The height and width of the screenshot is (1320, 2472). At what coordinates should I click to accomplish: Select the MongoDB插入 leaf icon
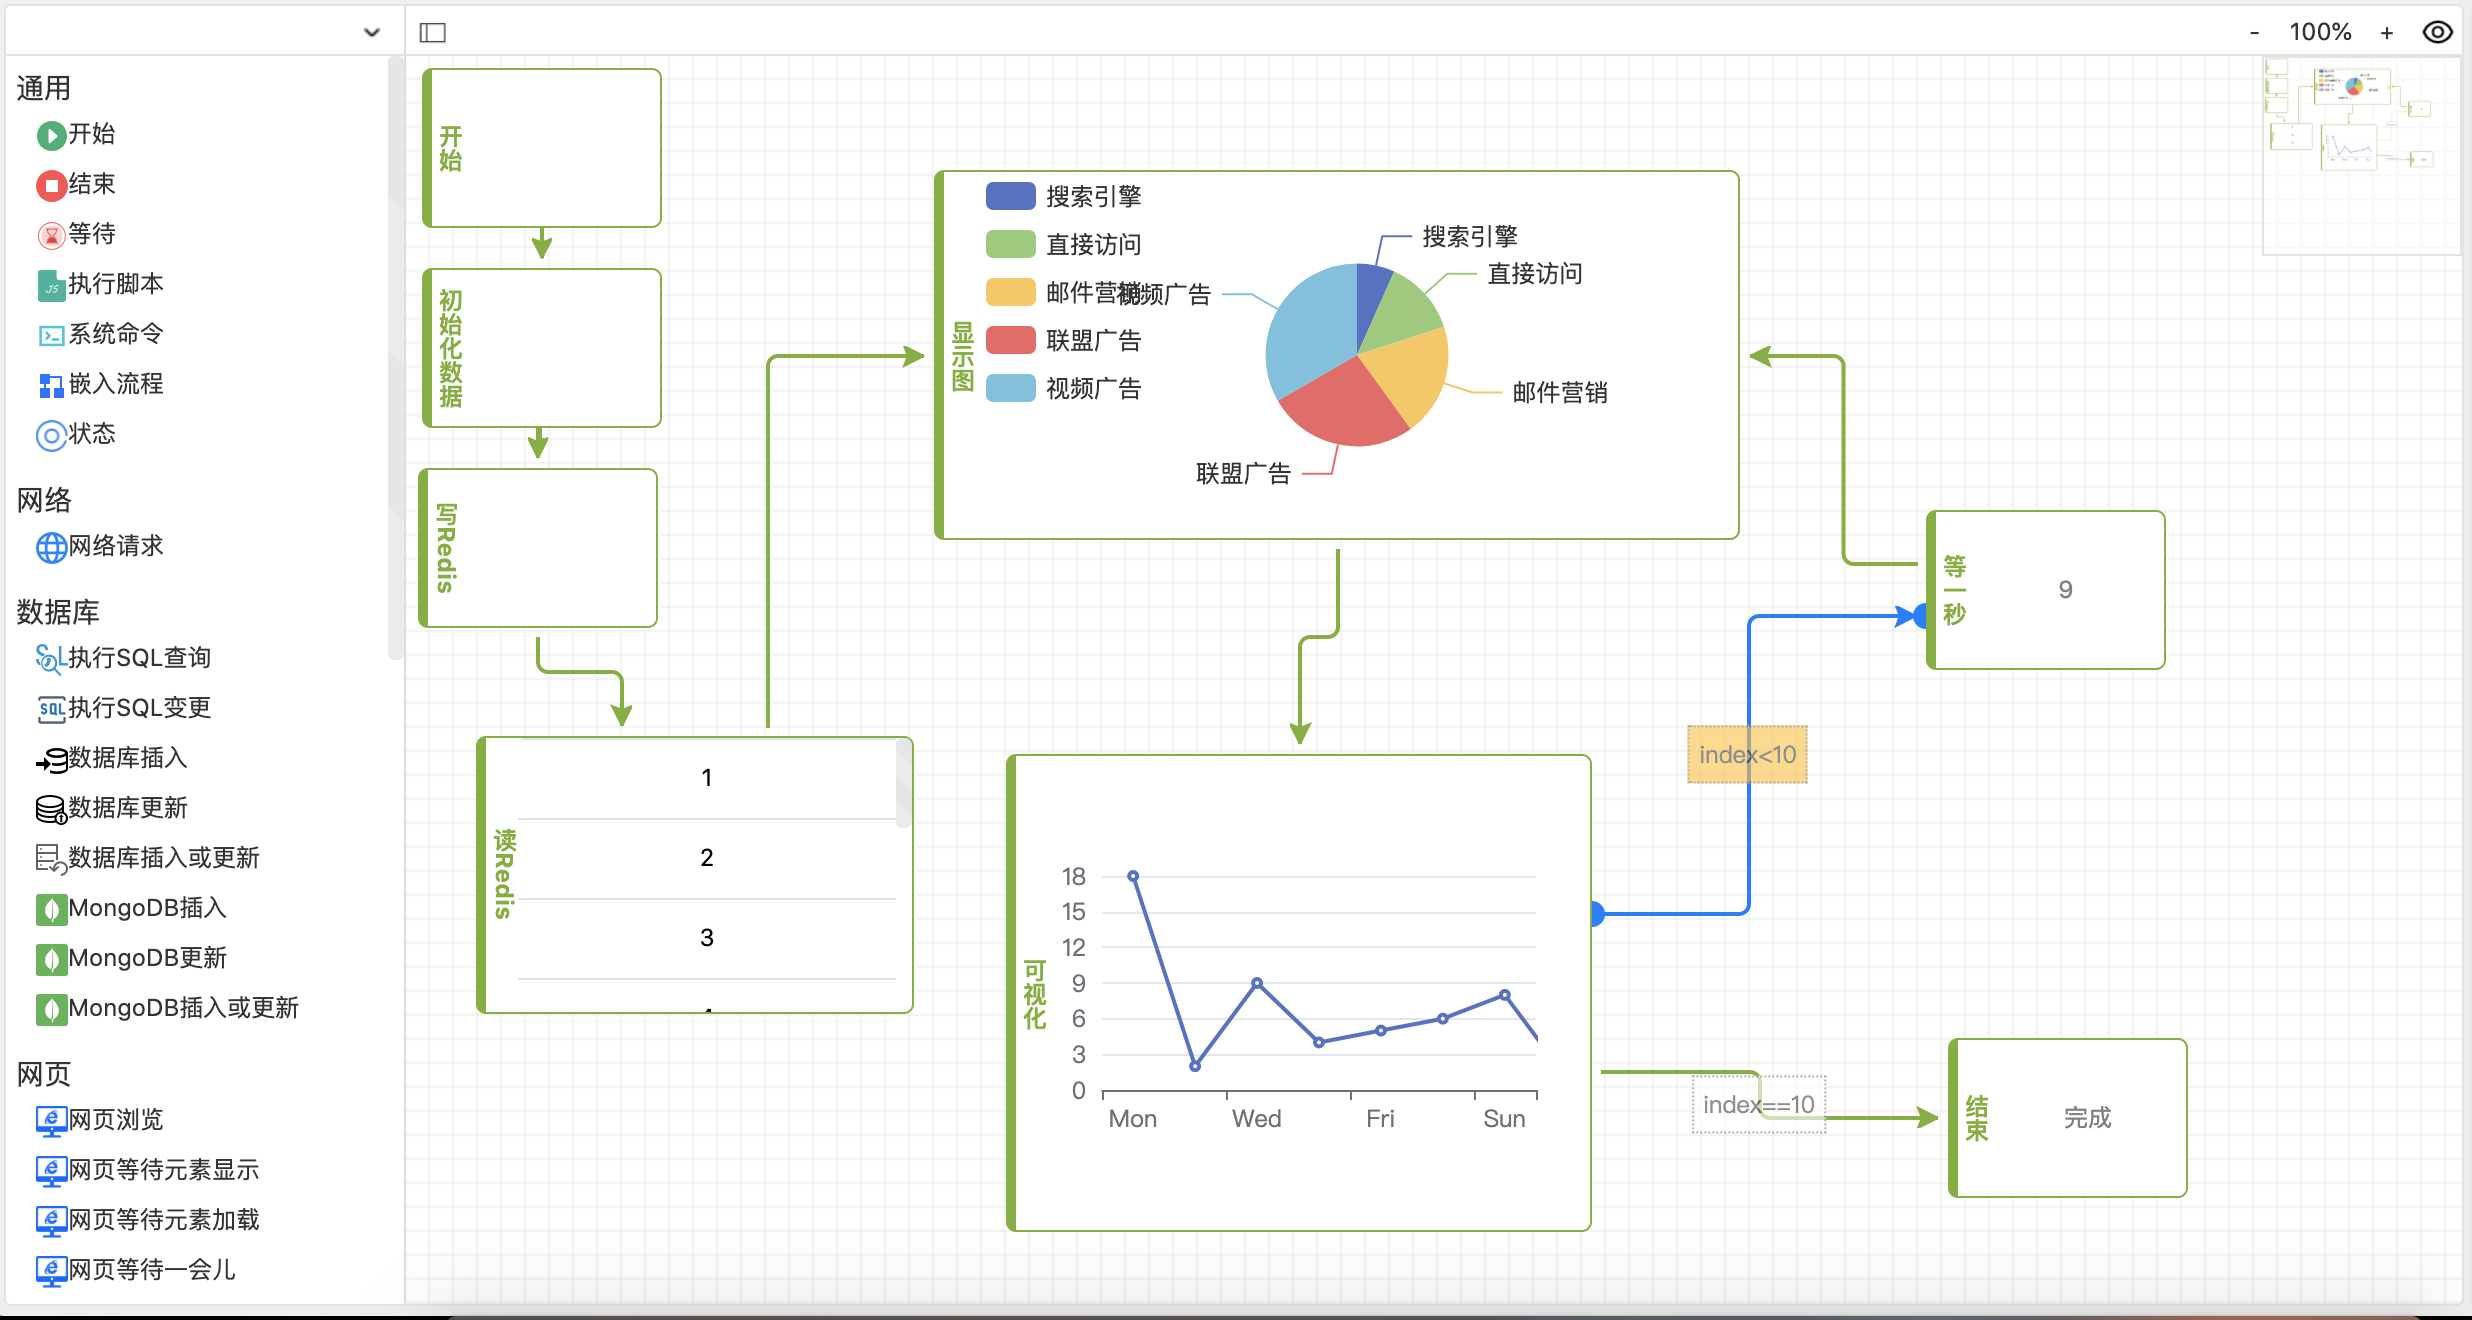point(51,909)
